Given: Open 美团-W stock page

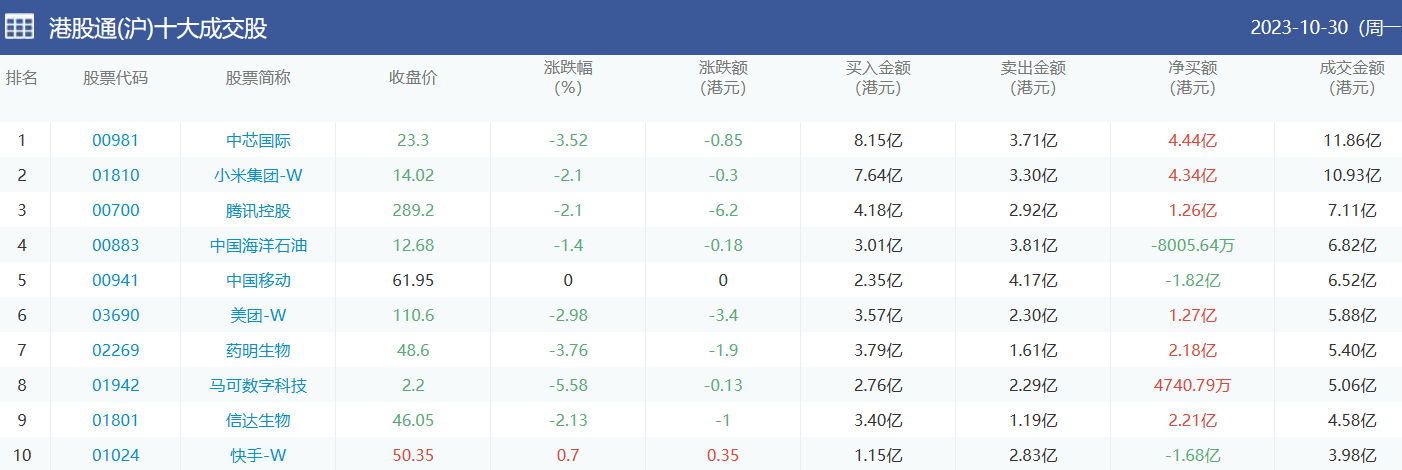Looking at the screenshot, I should pyautogui.click(x=258, y=316).
